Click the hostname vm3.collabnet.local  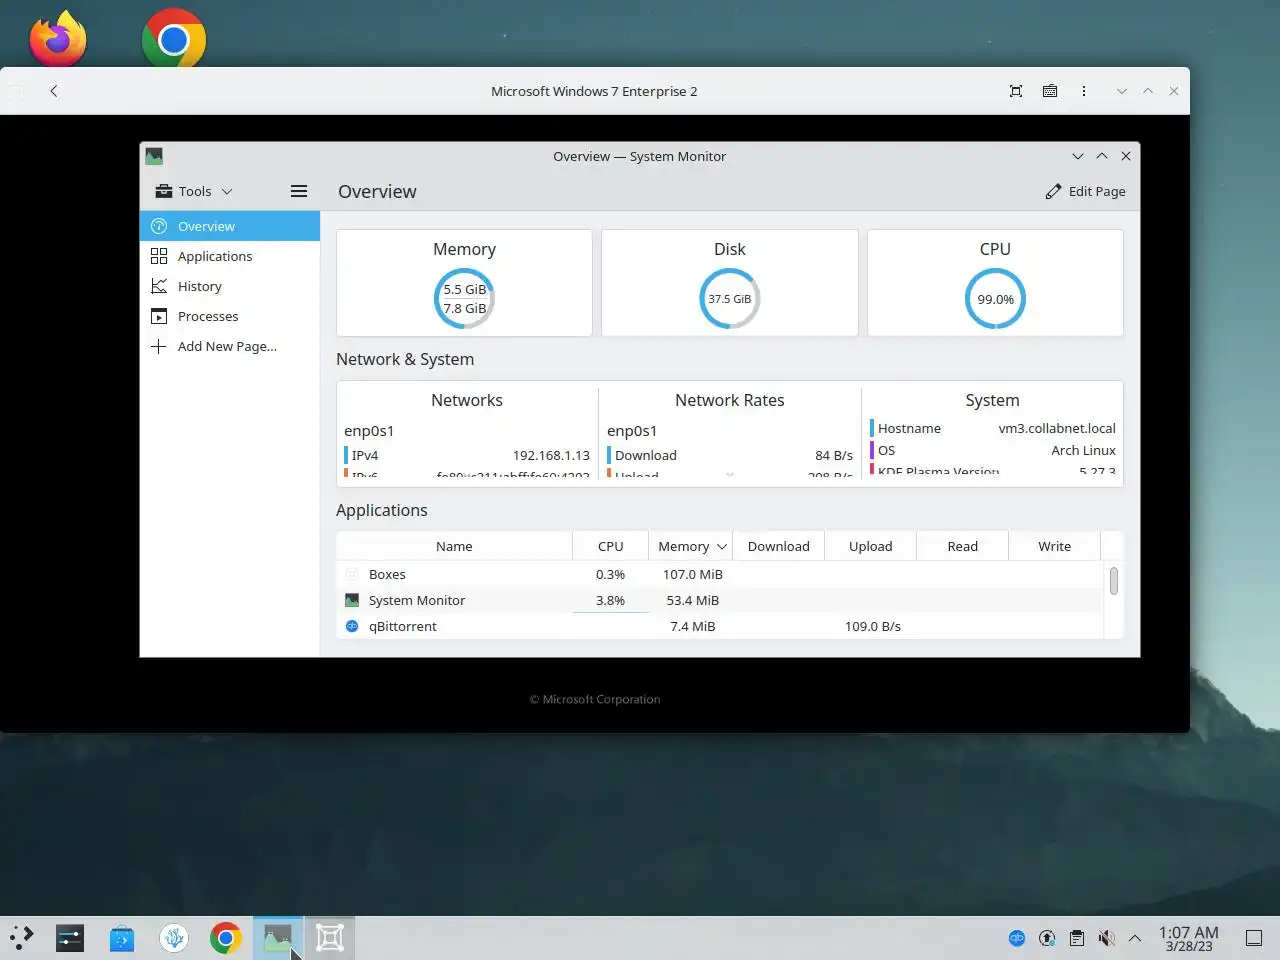[1057, 428]
